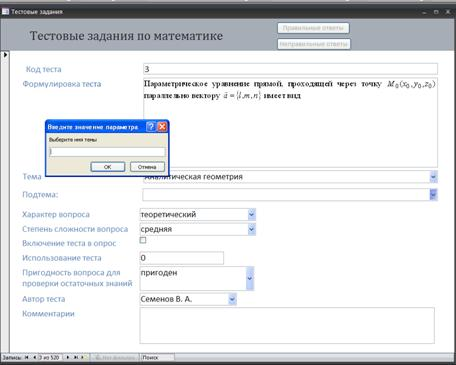Click the Тестовые задания по математике heading
This screenshot has height=365, width=456.
click(126, 36)
